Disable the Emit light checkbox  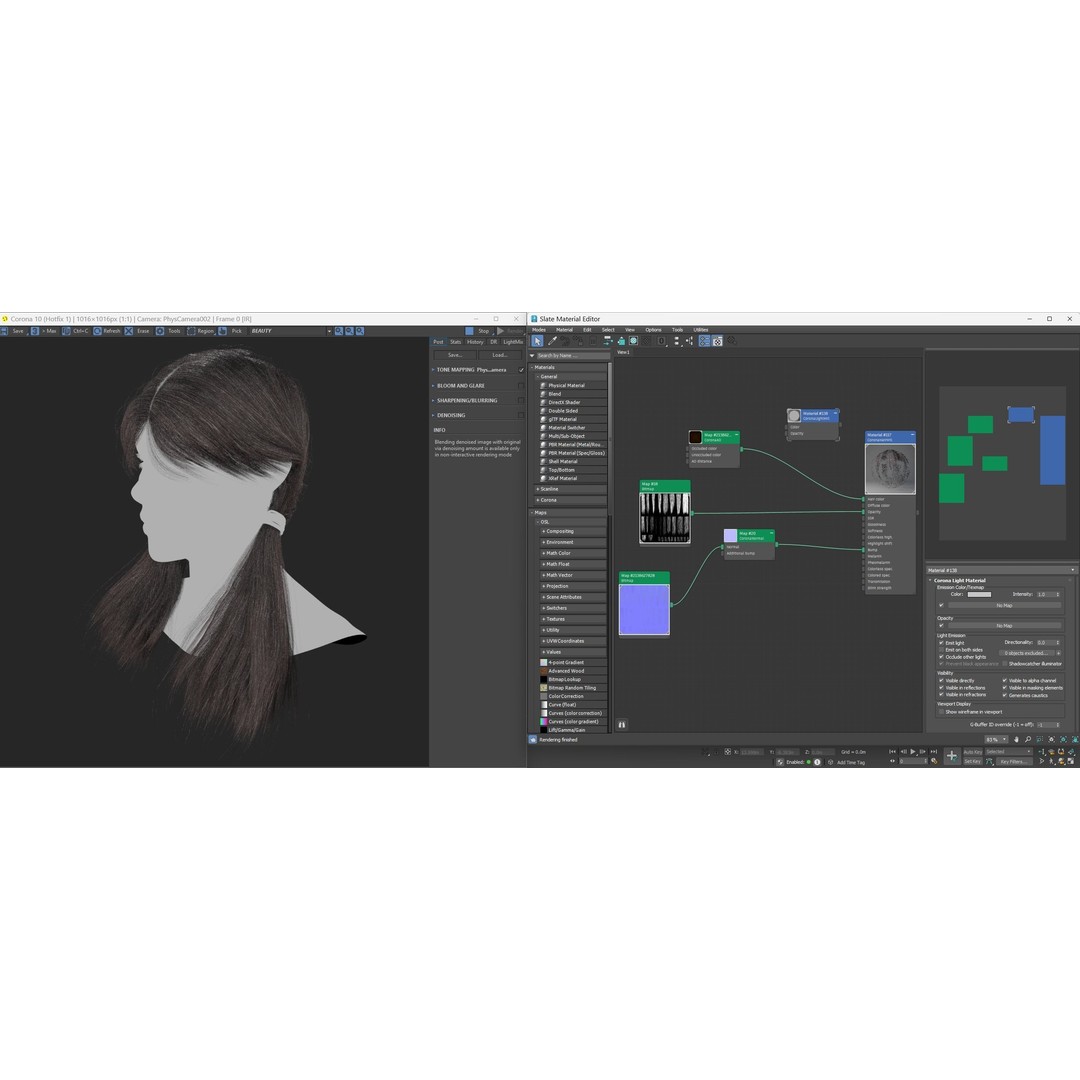pos(941,643)
